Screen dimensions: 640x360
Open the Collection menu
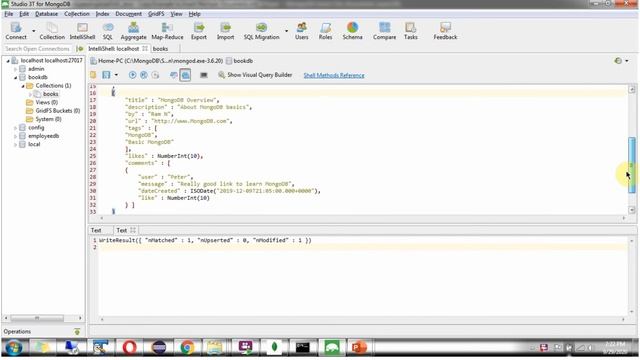(76, 14)
